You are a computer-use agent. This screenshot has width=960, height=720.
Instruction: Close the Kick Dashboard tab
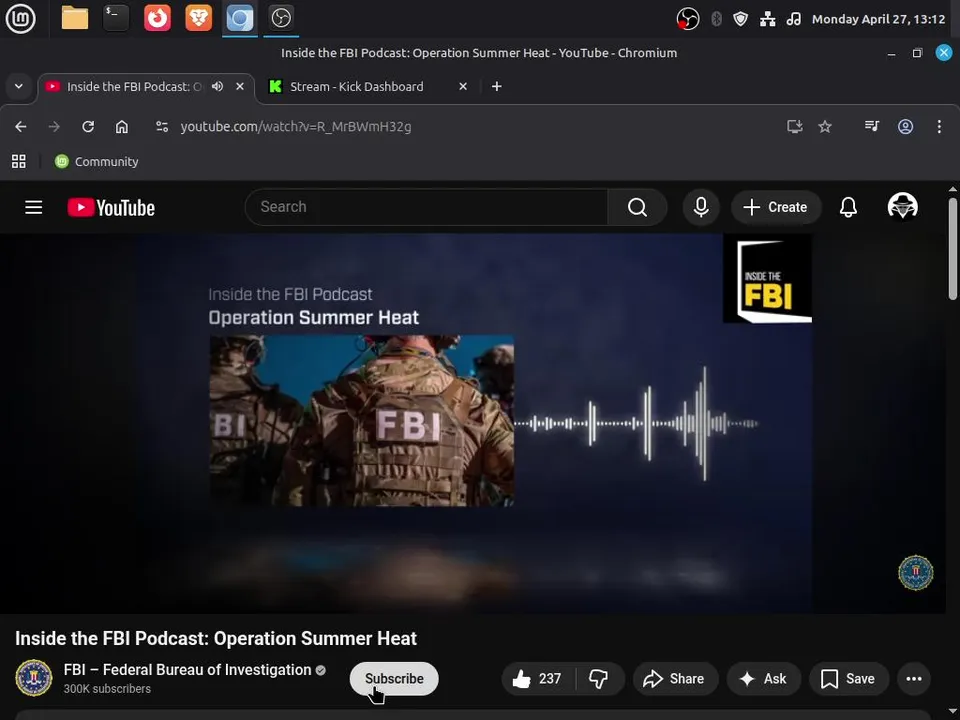coord(463,86)
